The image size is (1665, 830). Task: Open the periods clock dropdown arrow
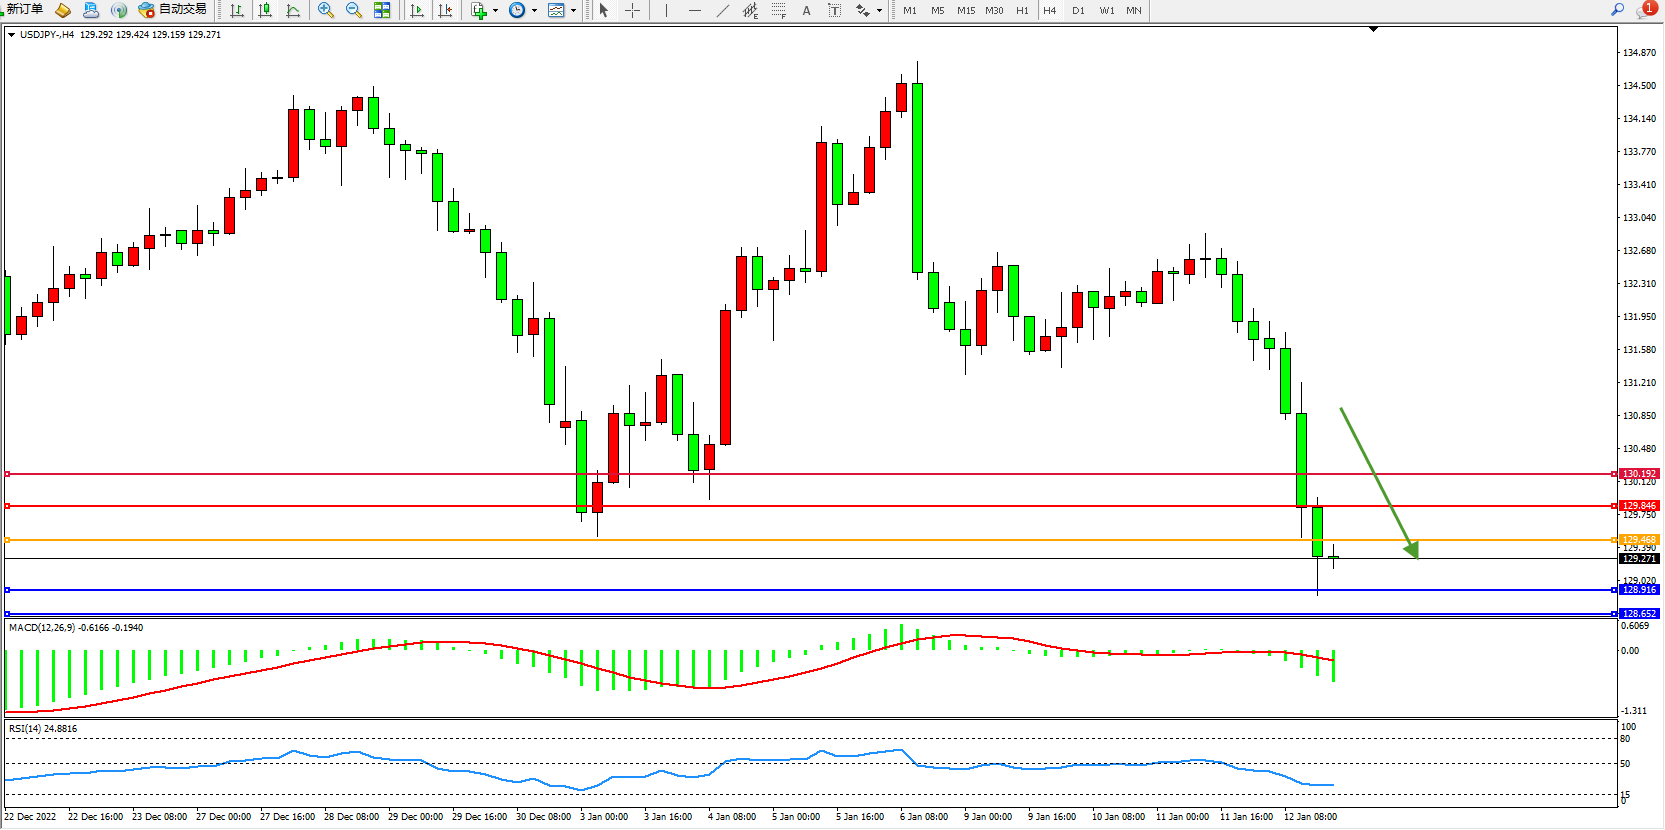point(534,11)
